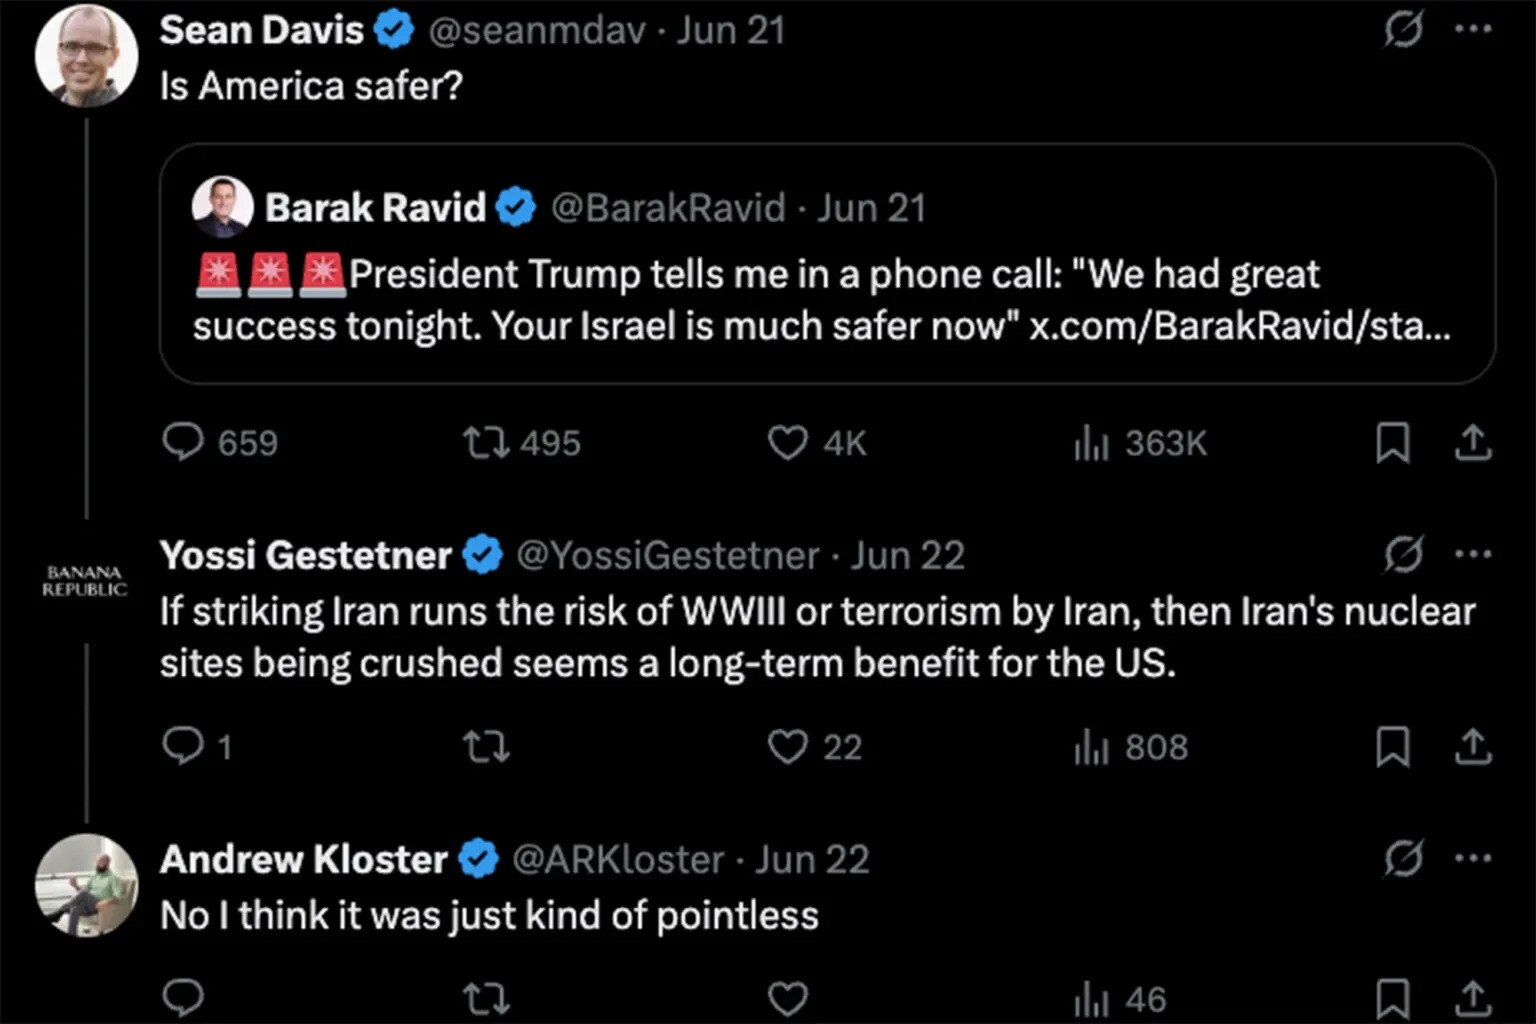1536x1024 pixels.
Task: Open more options on Andrew Kloster's reply
Action: point(1473,857)
